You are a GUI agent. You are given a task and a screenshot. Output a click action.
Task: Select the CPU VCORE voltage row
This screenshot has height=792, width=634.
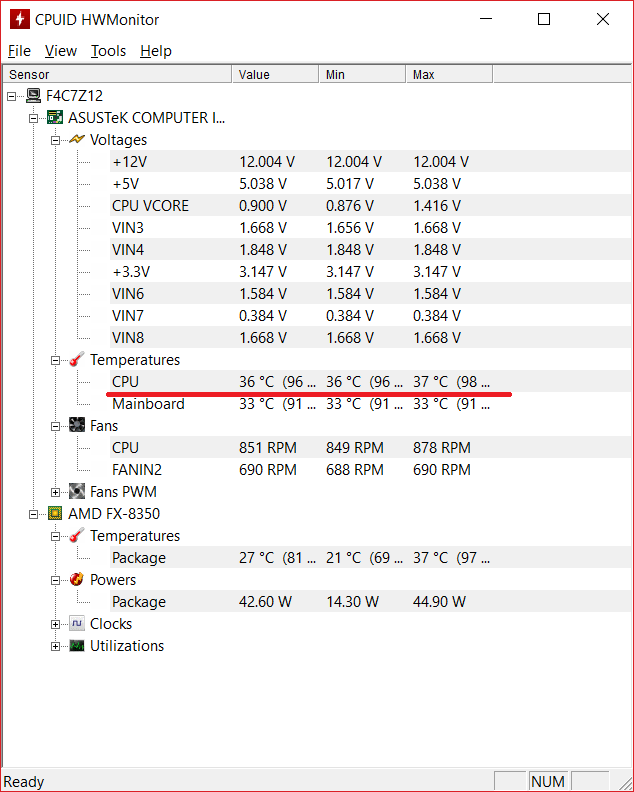(x=150, y=206)
